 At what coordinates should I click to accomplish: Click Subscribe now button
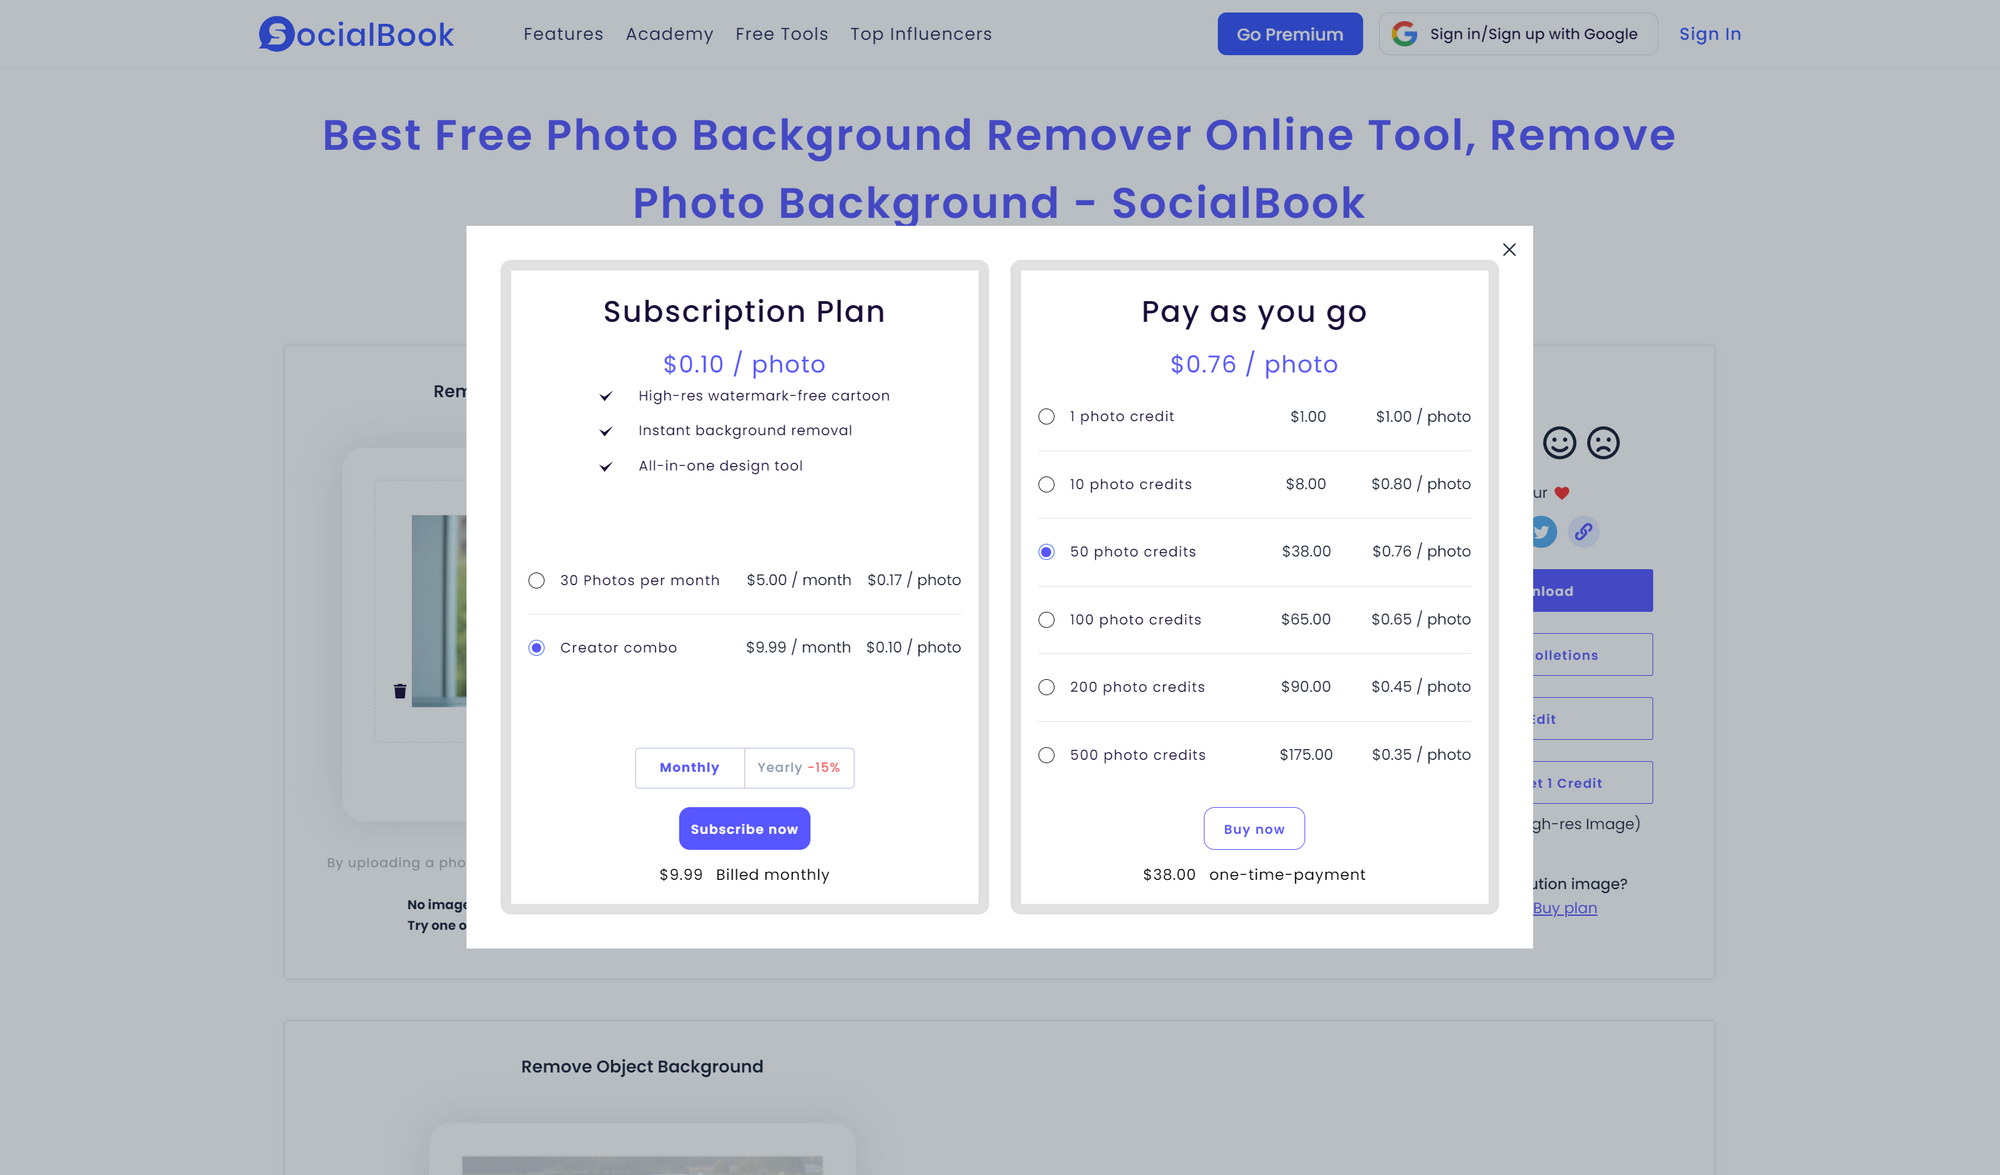coord(744,829)
